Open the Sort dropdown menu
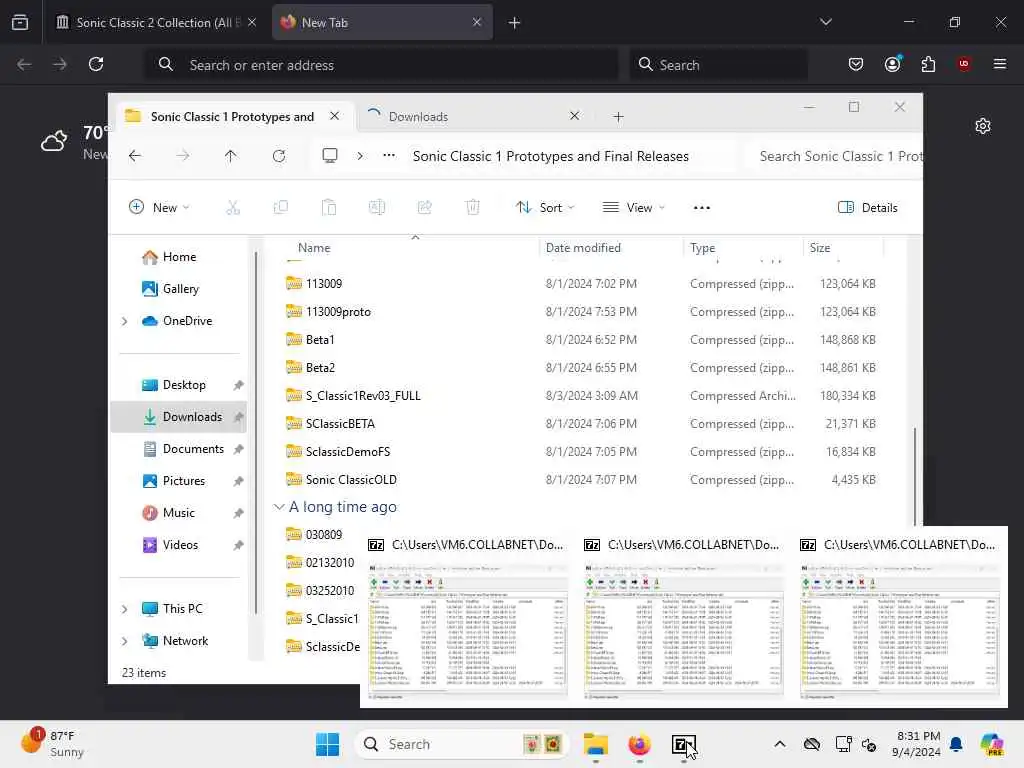 tap(545, 208)
